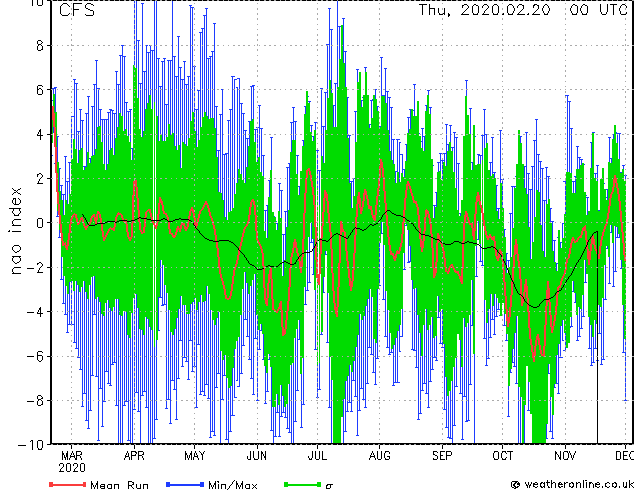Click the CFS model label
Image resolution: width=634 pixels, height=490 pixels.
[x=77, y=10]
